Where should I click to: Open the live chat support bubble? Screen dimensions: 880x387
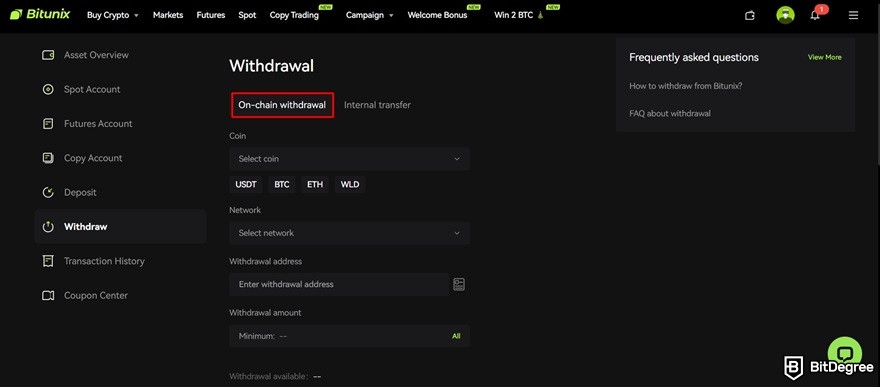coord(845,353)
